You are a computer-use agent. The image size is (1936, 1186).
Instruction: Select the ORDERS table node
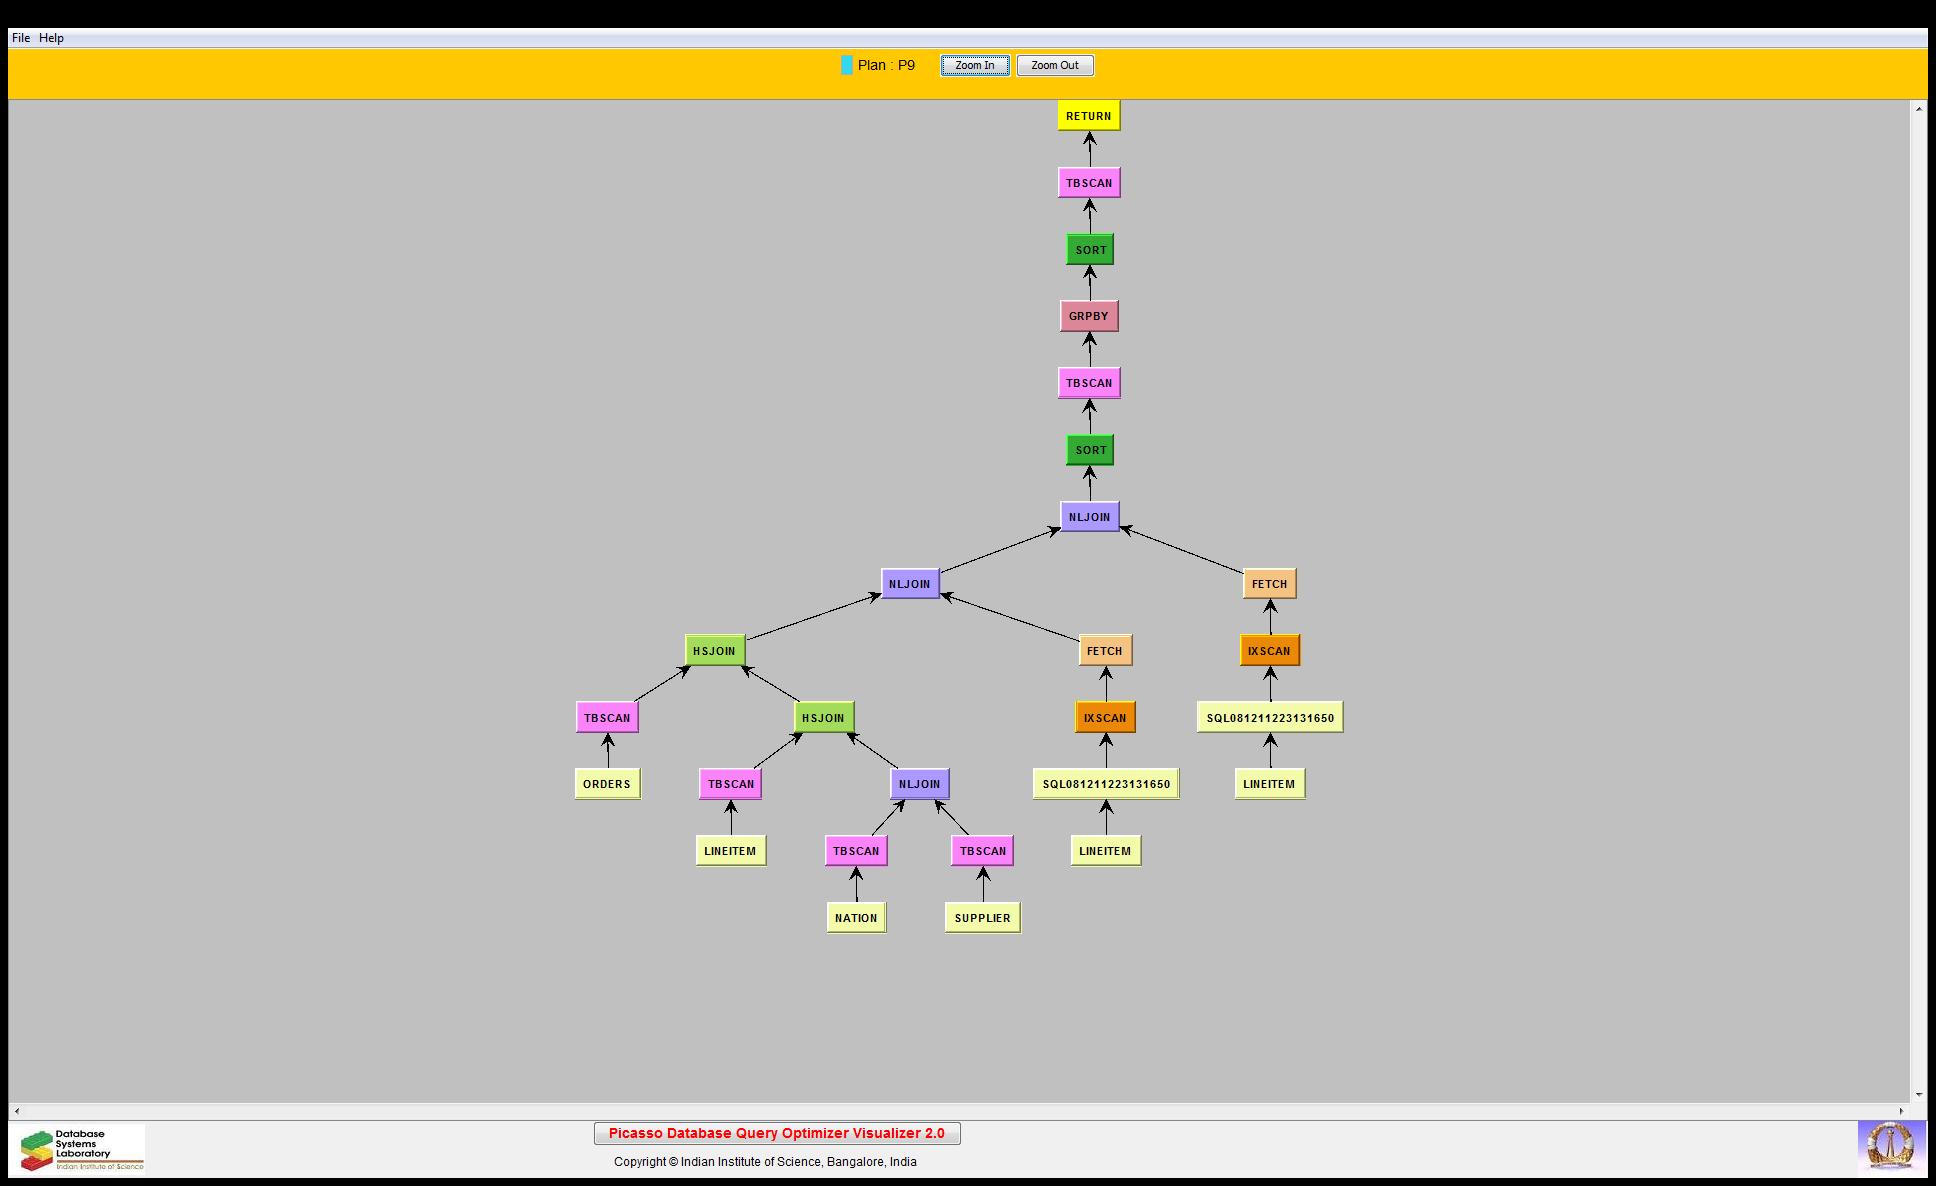(x=607, y=784)
